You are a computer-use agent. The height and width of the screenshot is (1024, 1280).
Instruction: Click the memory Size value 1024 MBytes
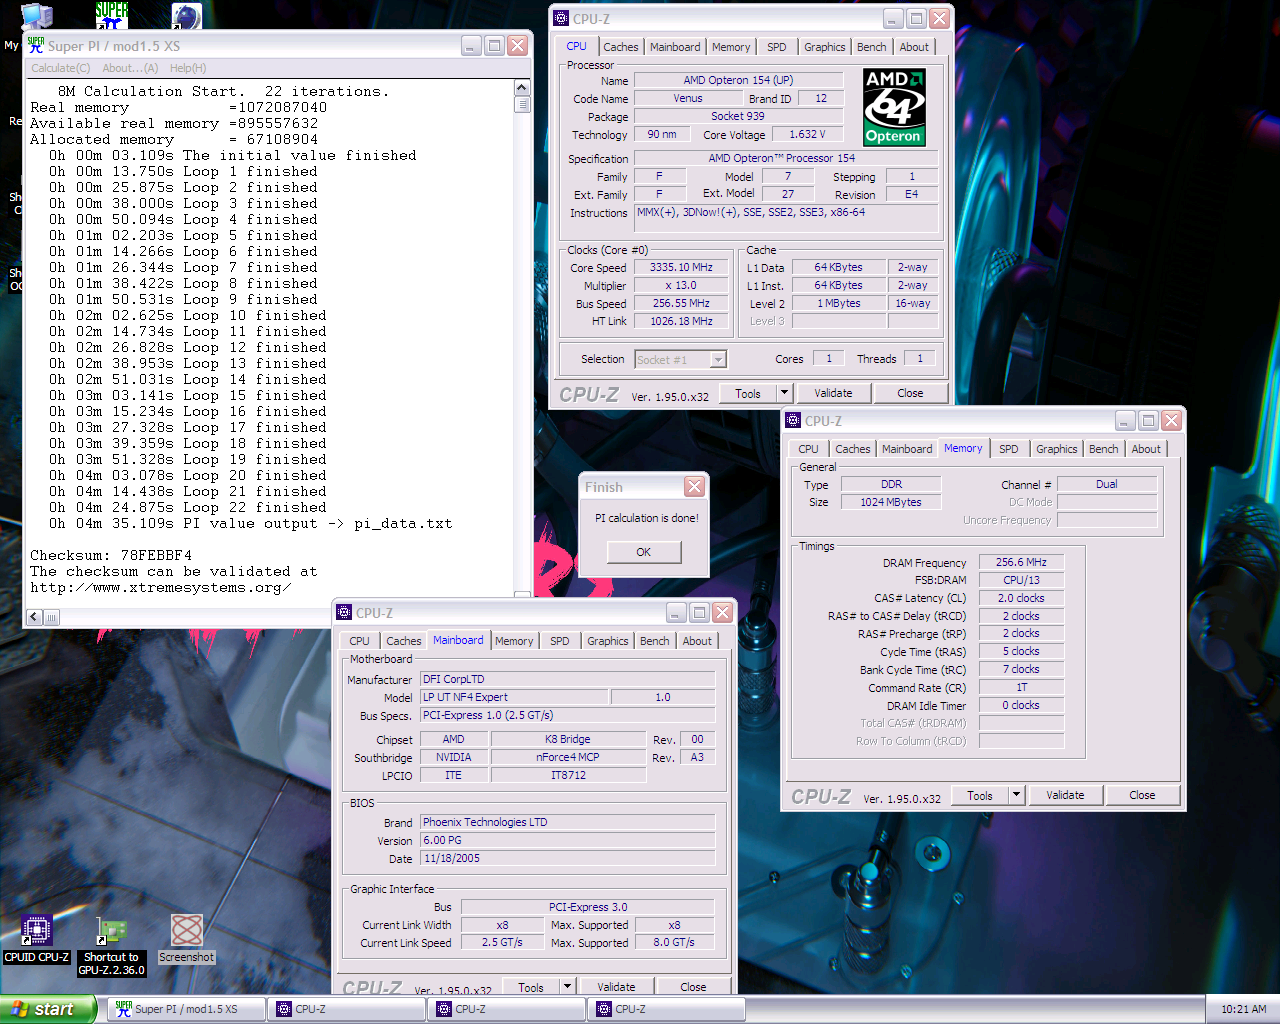[x=891, y=503]
